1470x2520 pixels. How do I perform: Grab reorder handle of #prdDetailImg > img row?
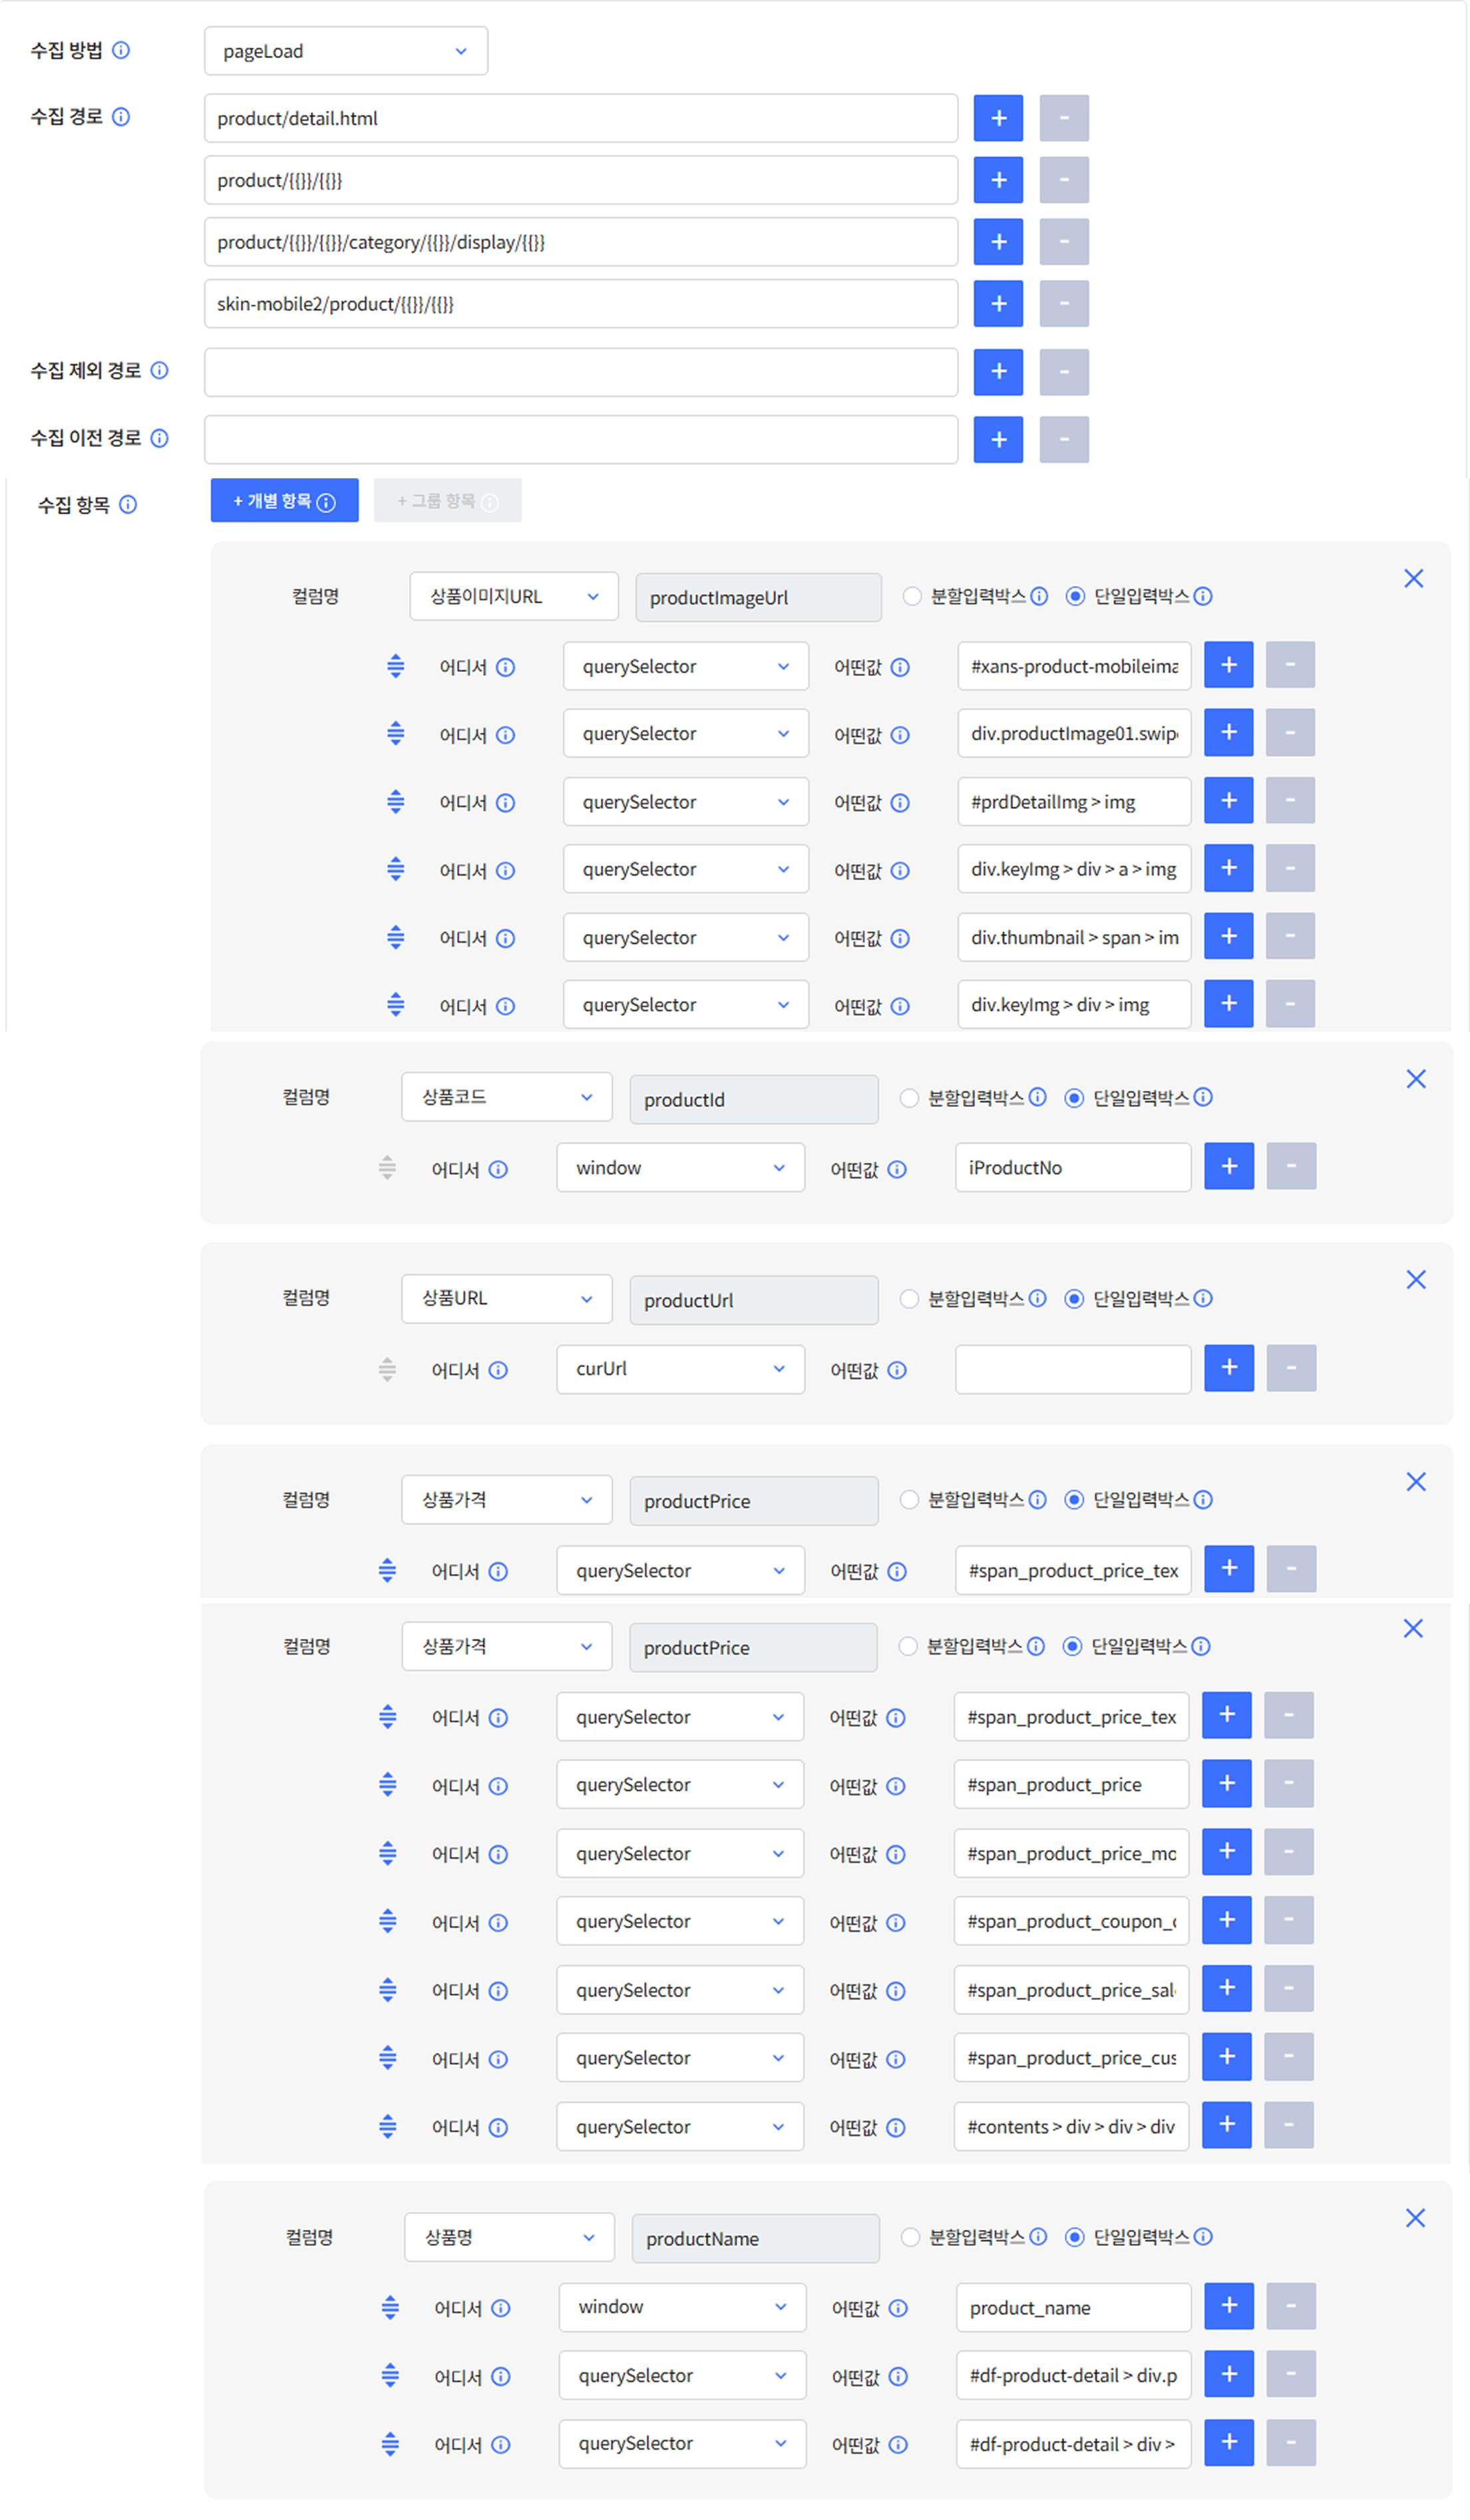(x=396, y=802)
